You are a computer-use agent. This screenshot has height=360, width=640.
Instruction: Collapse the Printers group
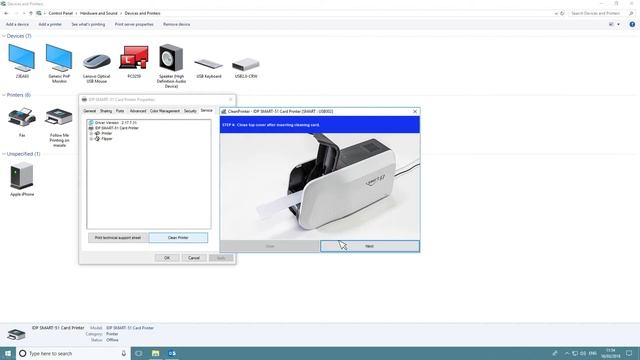(4, 95)
